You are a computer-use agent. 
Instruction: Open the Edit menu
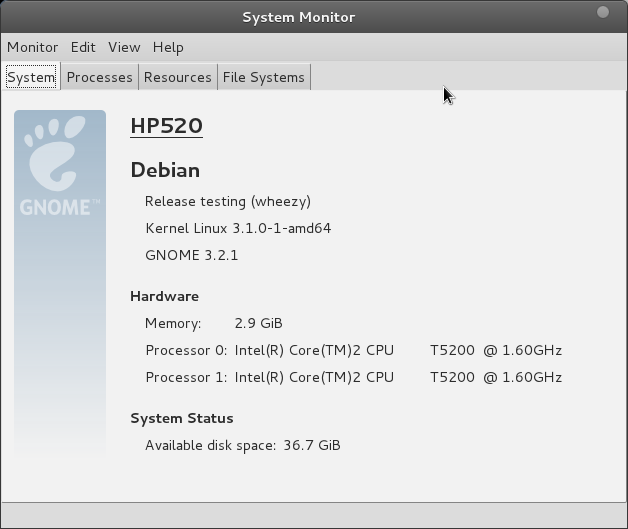point(83,47)
